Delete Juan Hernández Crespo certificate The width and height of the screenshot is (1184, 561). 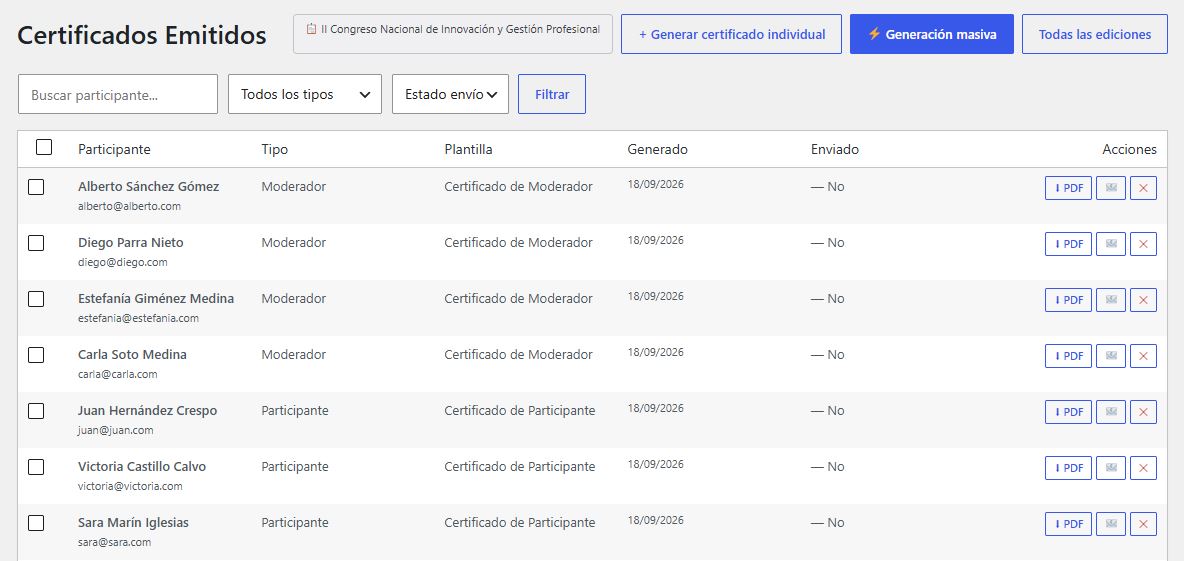[x=1143, y=412]
